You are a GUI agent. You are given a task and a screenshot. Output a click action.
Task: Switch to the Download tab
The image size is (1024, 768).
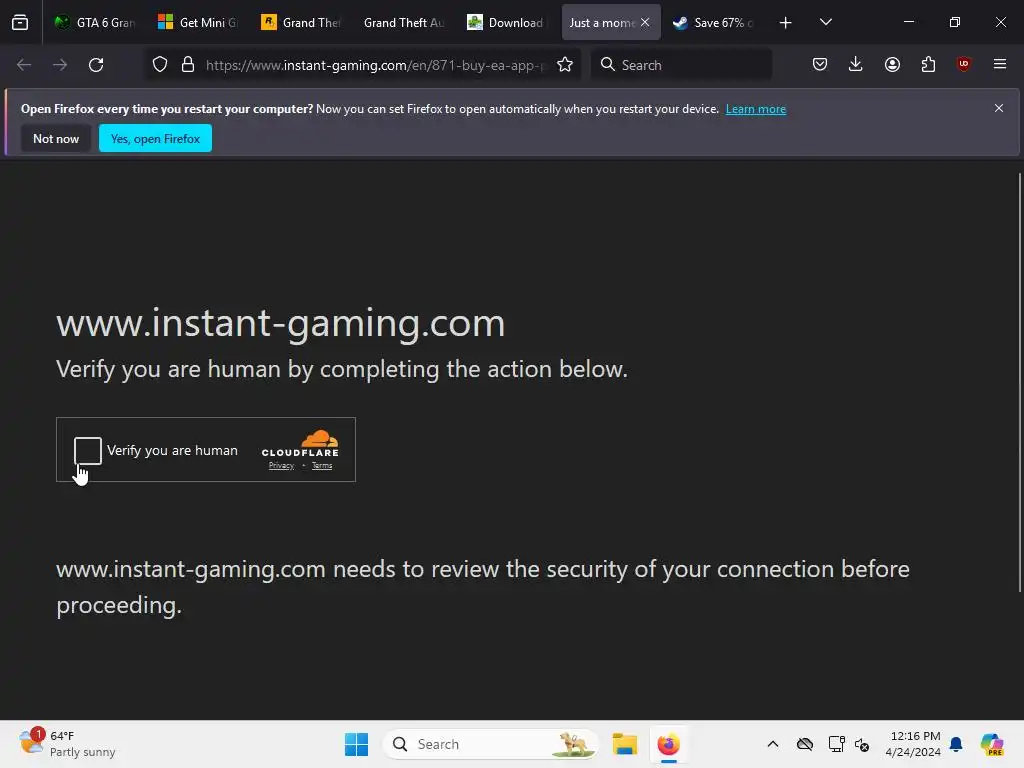click(x=507, y=22)
